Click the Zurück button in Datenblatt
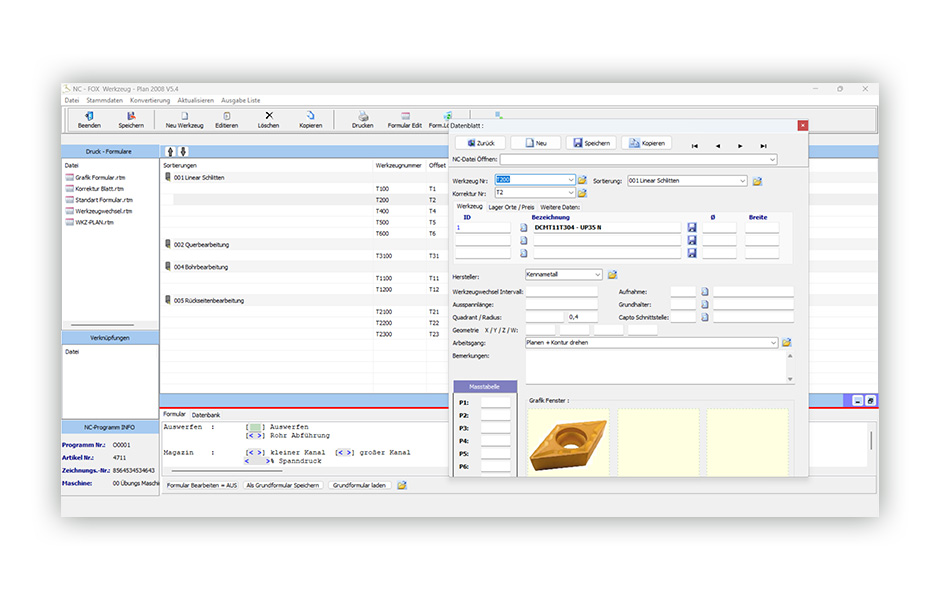This screenshot has height=600, width=940. tap(480, 143)
